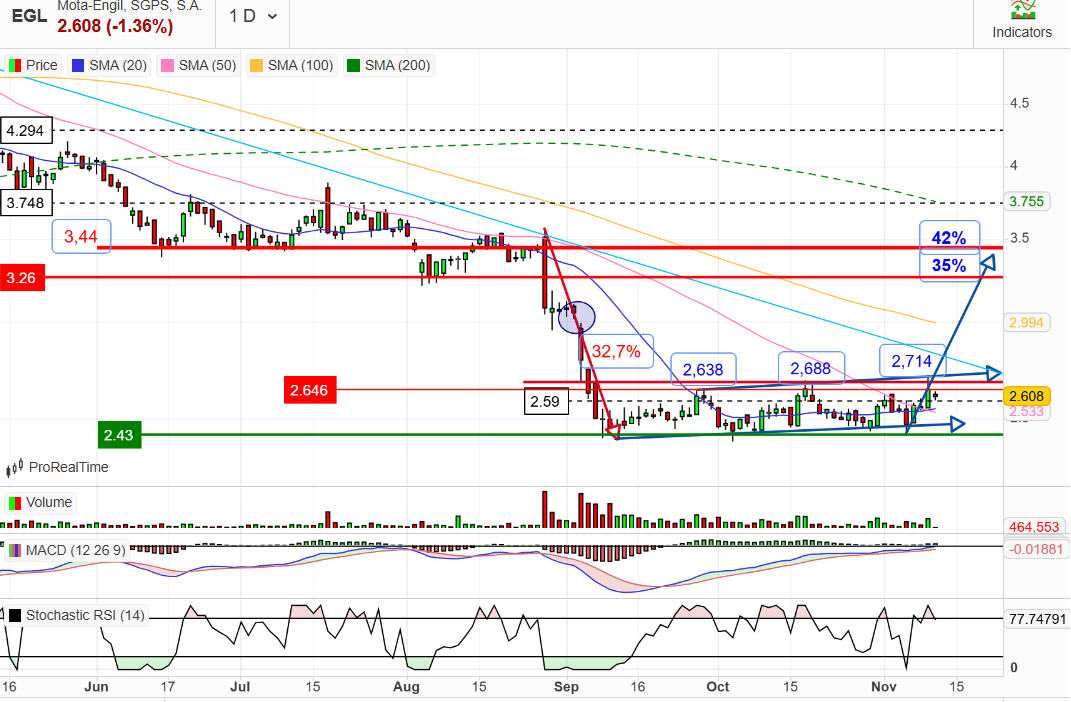Toggle the SMA (100) legend item
1071x702 pixels.
point(292,66)
